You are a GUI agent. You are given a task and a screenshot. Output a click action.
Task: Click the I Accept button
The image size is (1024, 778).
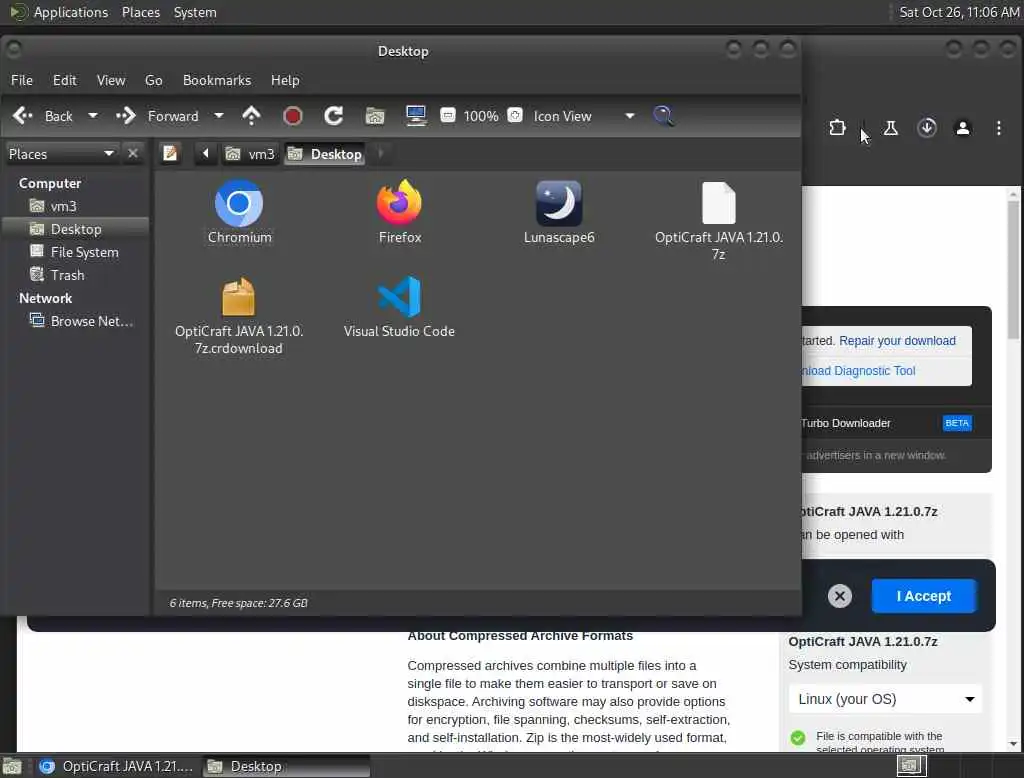(x=923, y=596)
